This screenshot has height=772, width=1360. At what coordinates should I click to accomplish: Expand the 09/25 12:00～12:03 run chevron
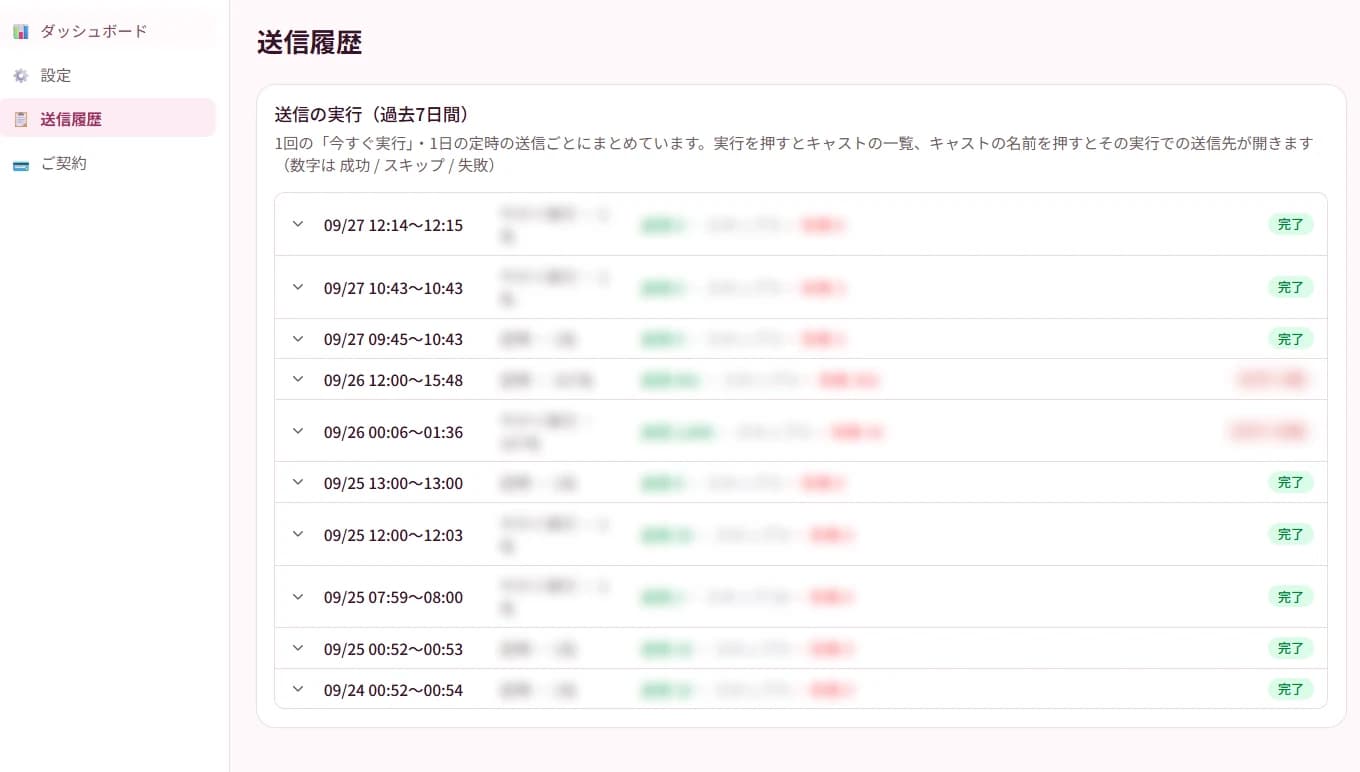297,534
